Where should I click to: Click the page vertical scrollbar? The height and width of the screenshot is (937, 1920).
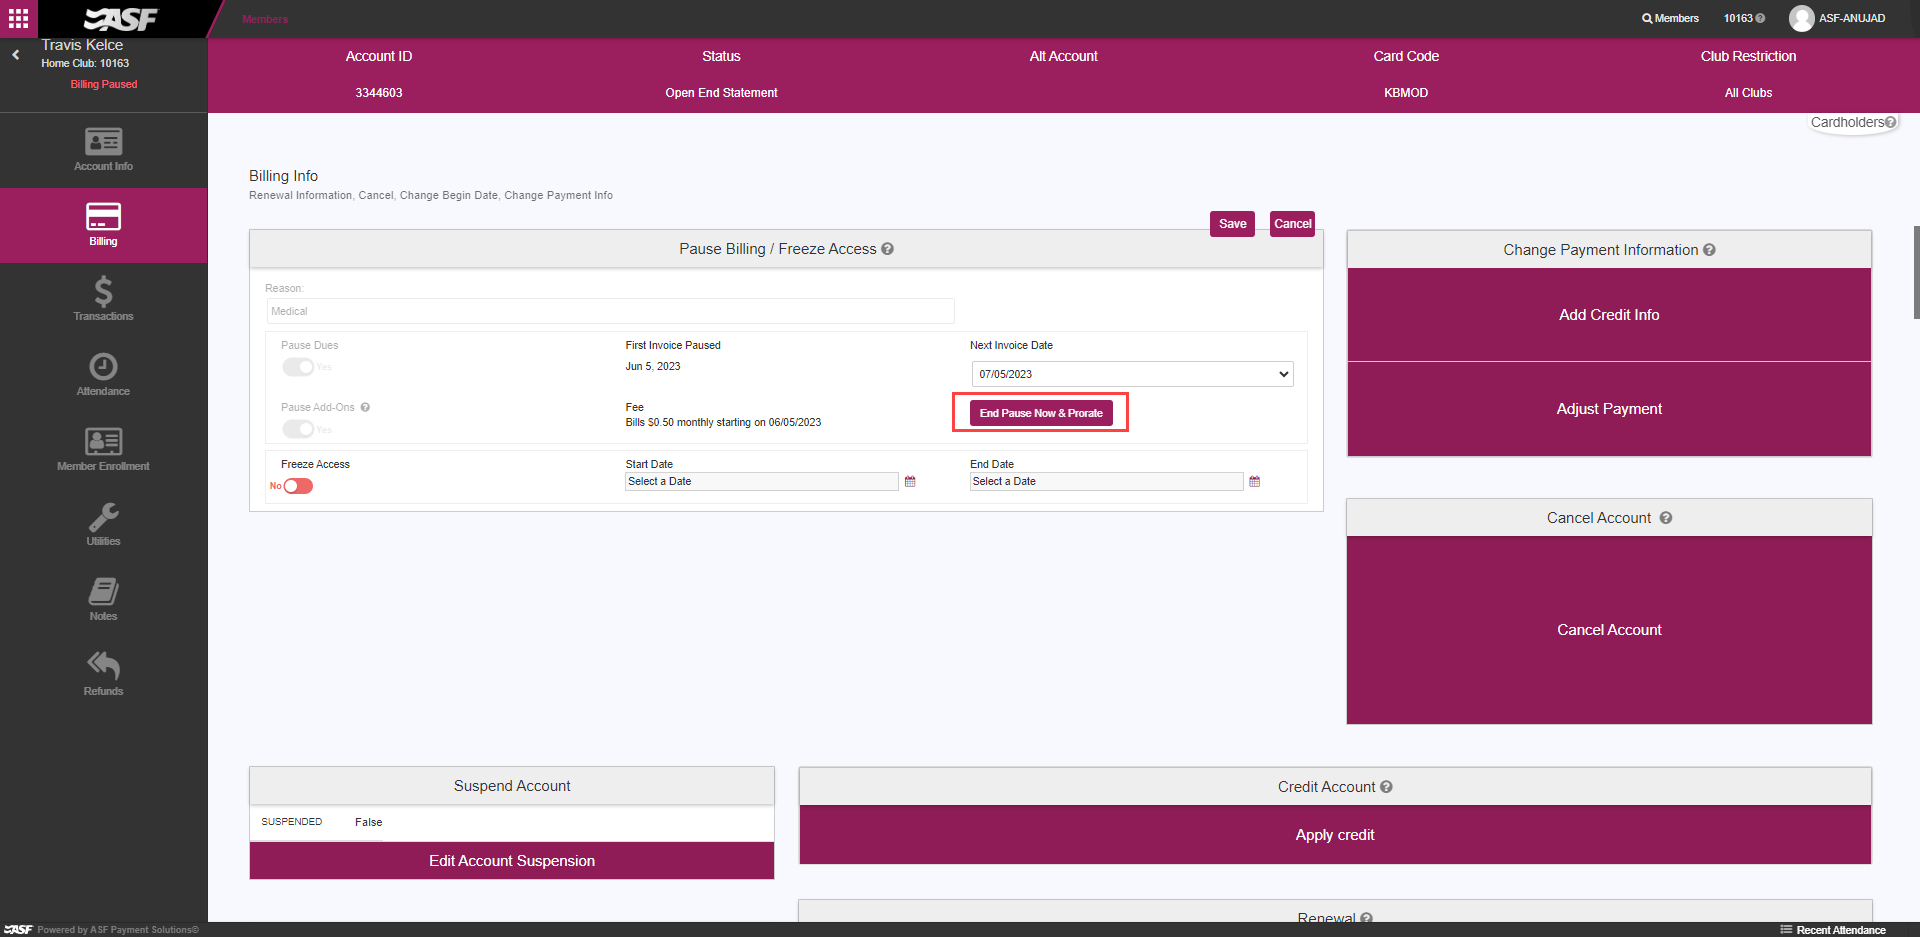coord(1916,272)
